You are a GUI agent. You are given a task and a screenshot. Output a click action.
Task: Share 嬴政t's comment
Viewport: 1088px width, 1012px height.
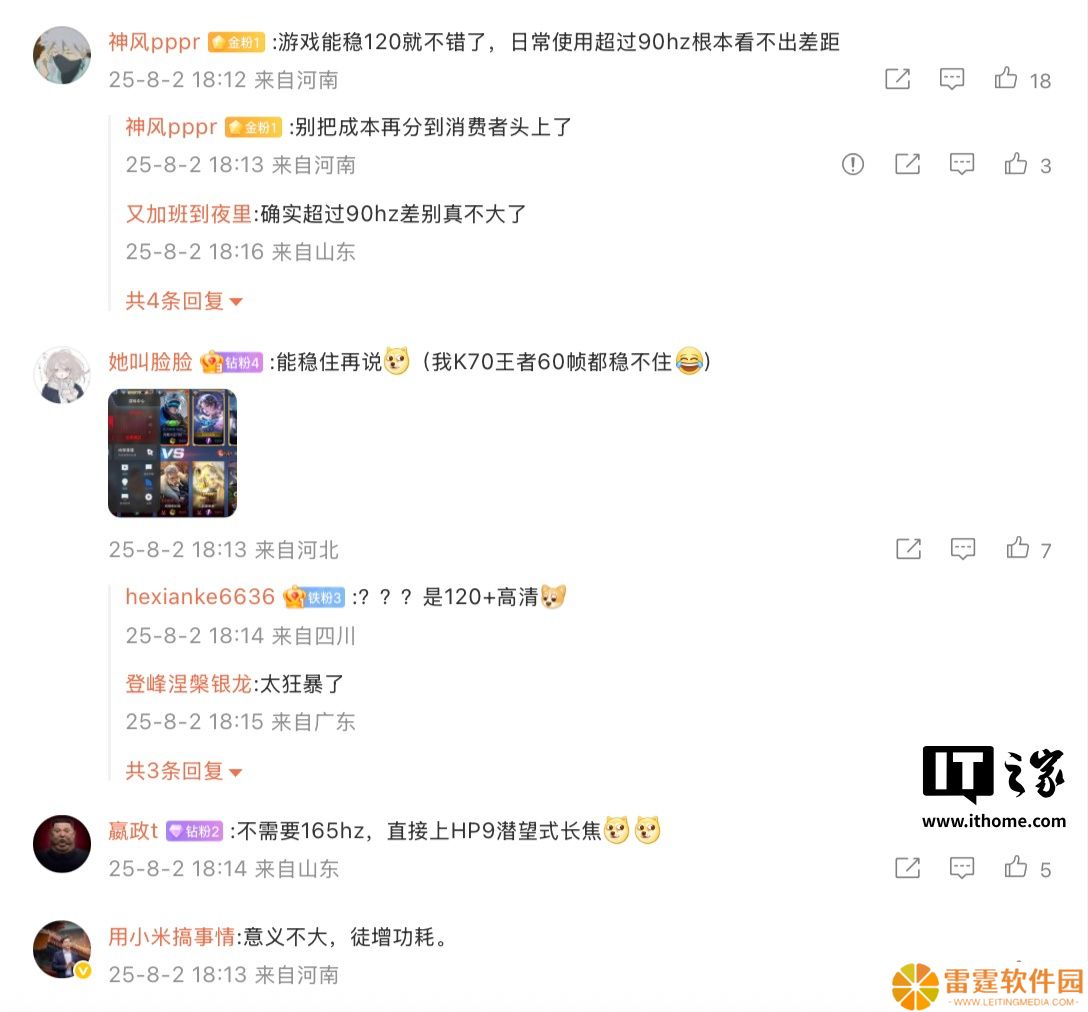[x=907, y=867]
